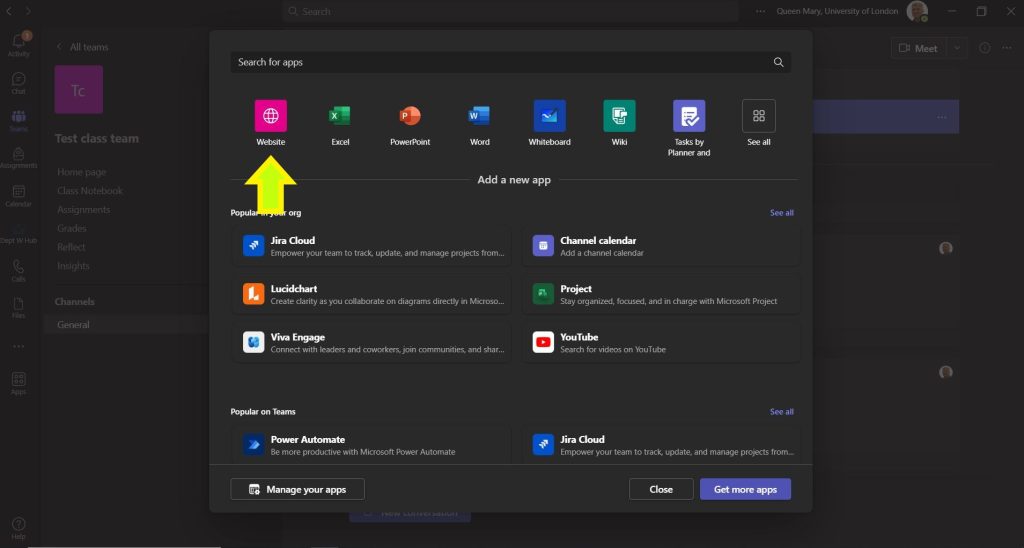The height and width of the screenshot is (548, 1024).
Task: Select the Lucidchart app
Action: (x=371, y=295)
